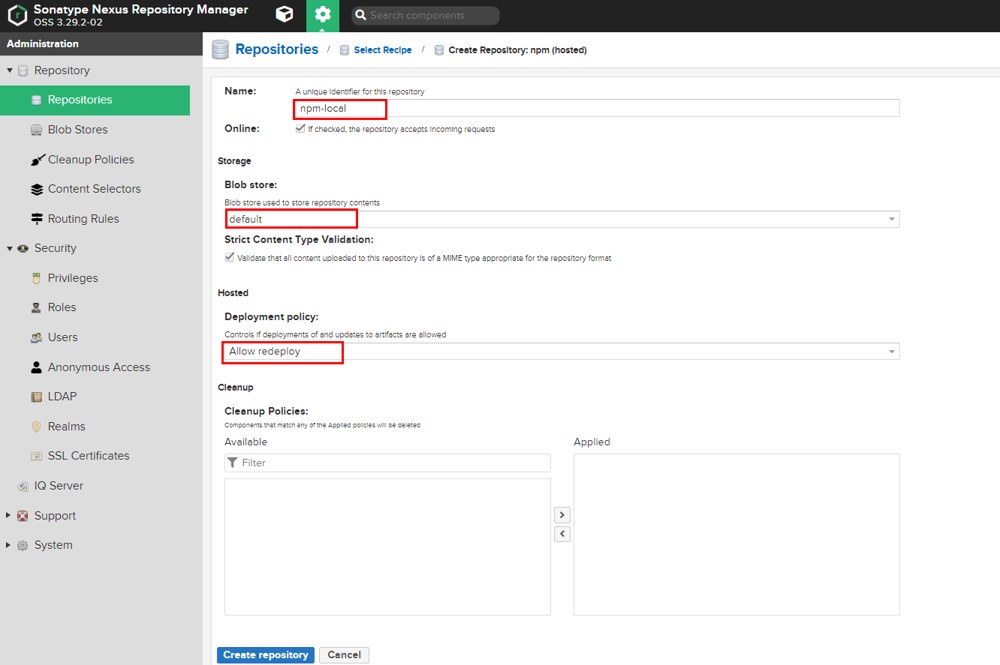Click the Security eye icon
1000x665 pixels.
pos(23,248)
